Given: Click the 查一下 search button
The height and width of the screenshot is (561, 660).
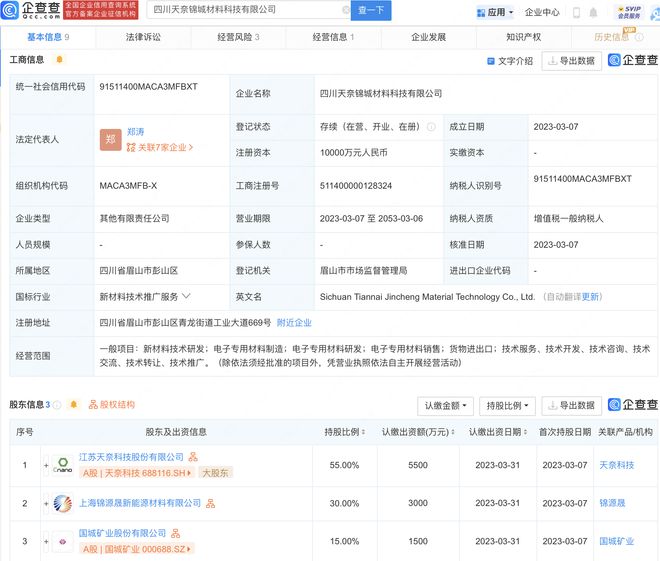Looking at the screenshot, I should point(371,10).
